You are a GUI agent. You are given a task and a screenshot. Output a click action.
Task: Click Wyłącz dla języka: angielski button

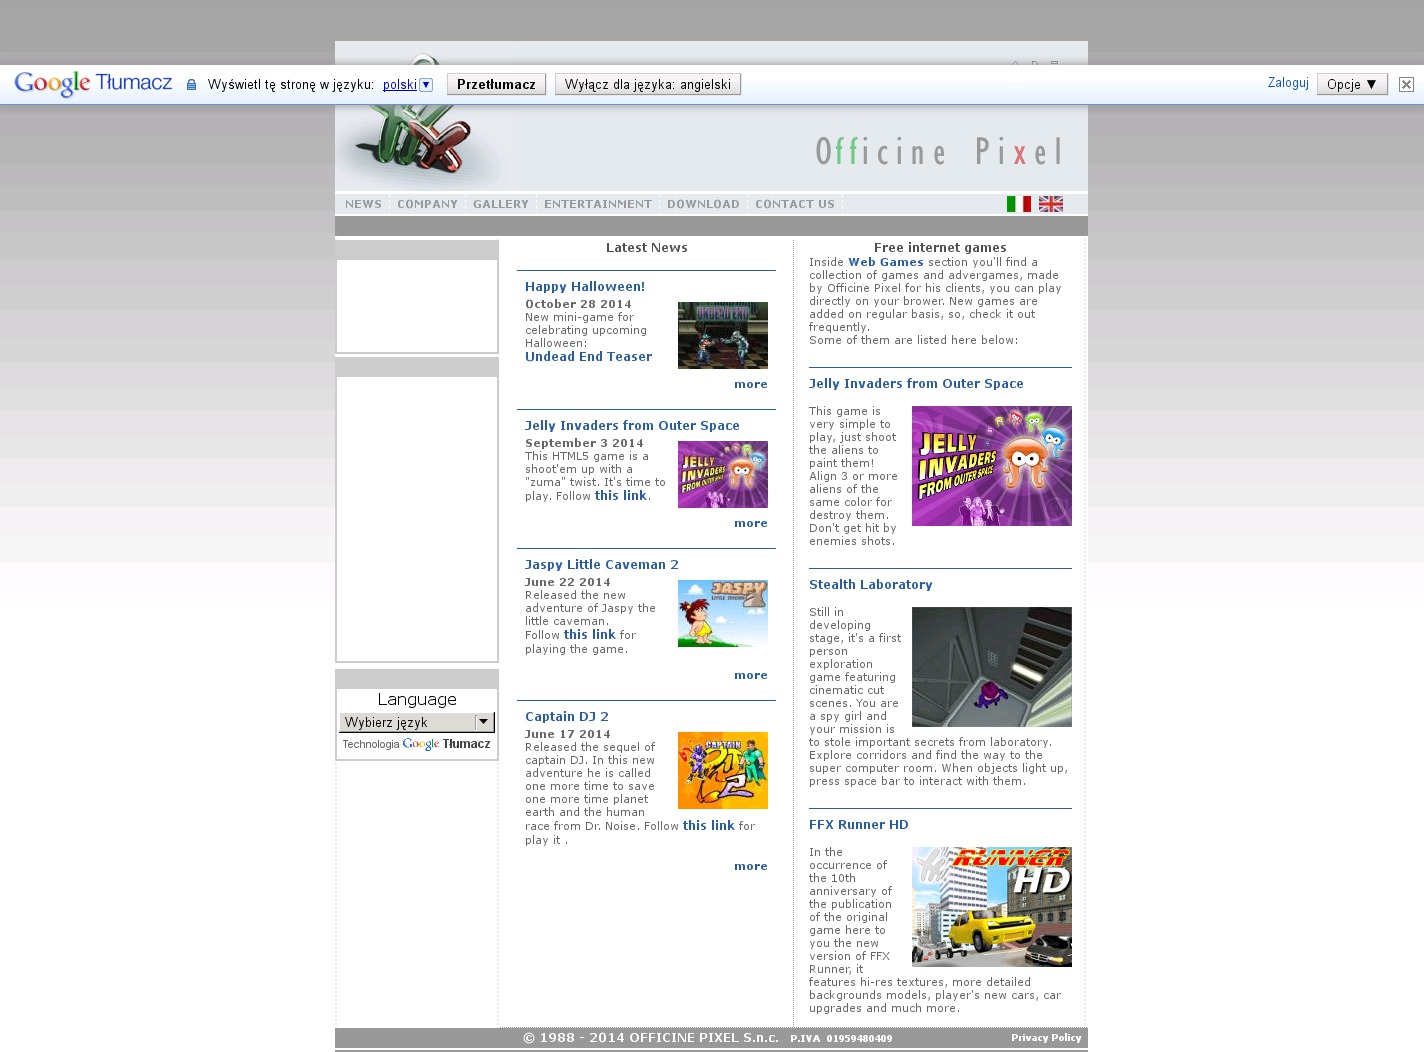pyautogui.click(x=647, y=85)
